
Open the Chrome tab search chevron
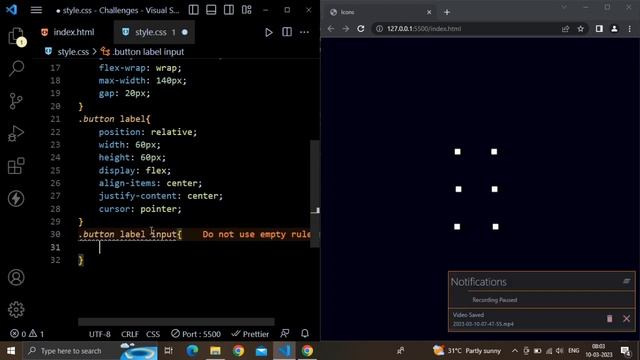click(564, 7)
